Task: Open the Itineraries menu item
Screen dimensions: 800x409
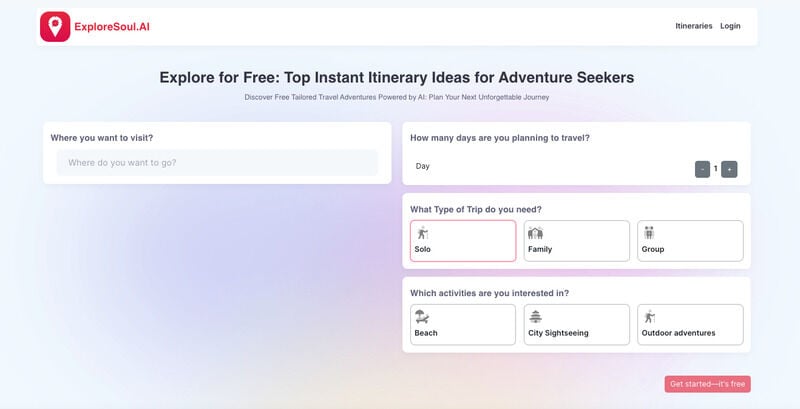Action: [694, 26]
